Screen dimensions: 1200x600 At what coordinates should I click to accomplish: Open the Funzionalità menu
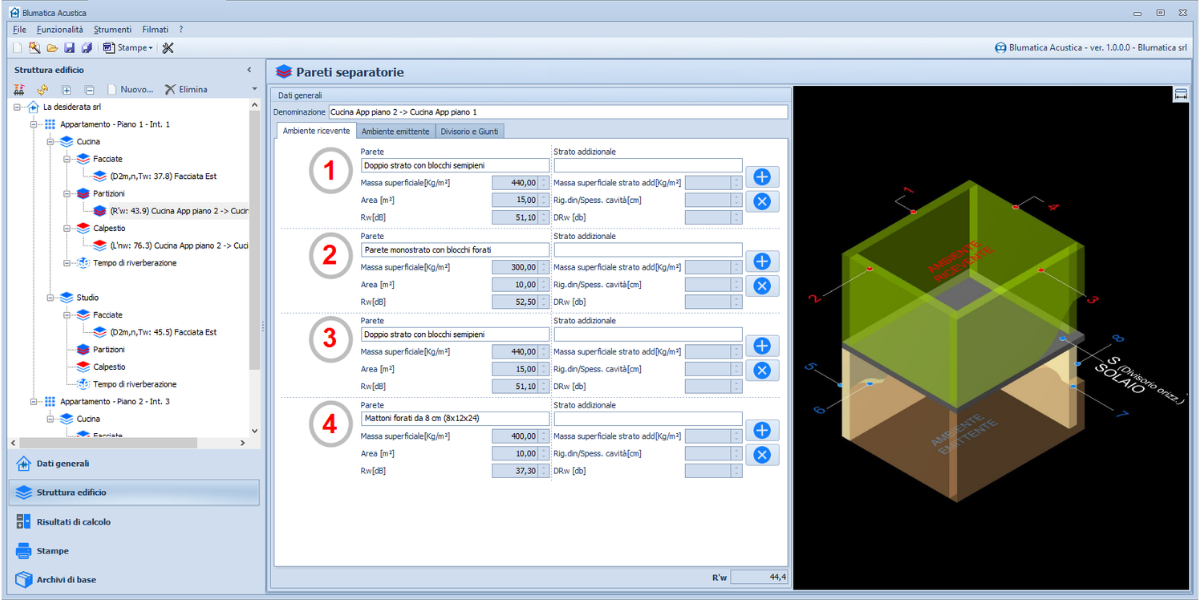pyautogui.click(x=60, y=30)
